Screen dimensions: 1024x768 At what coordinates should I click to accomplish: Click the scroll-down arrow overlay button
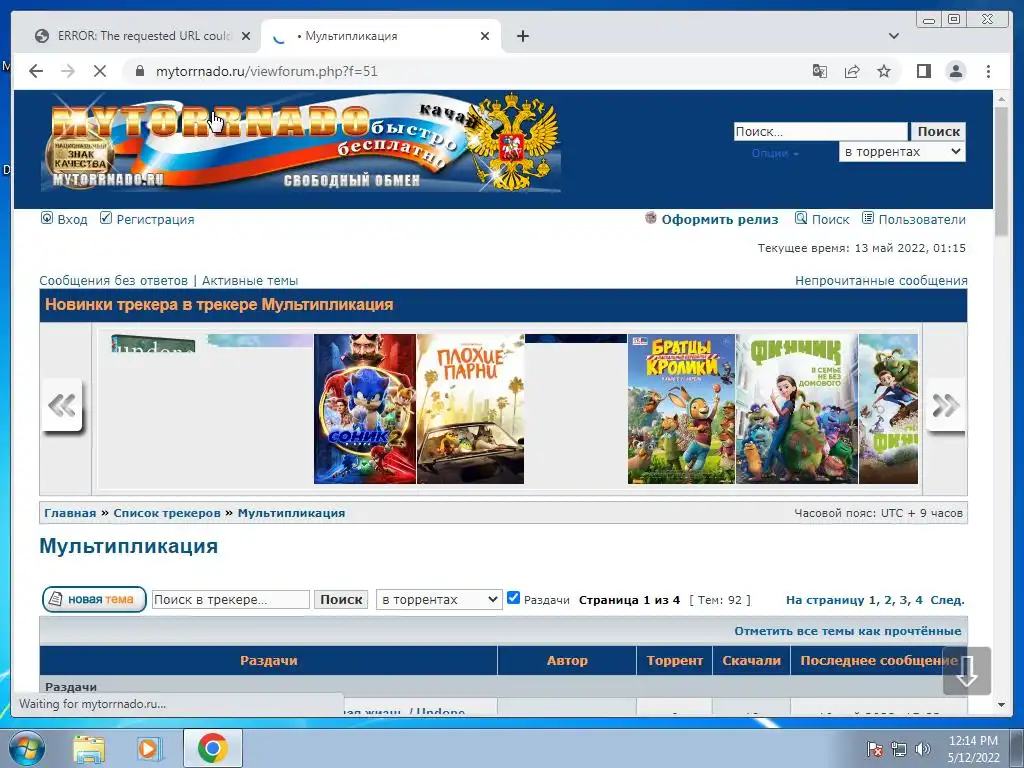967,671
